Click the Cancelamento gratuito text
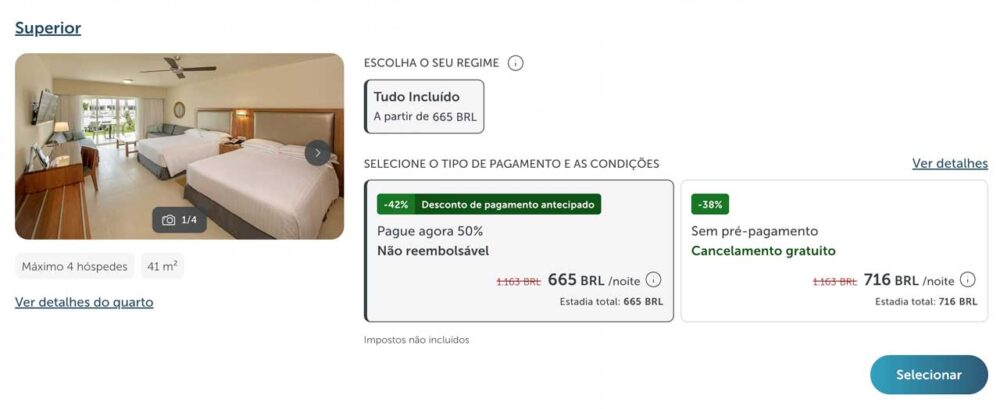 point(763,251)
